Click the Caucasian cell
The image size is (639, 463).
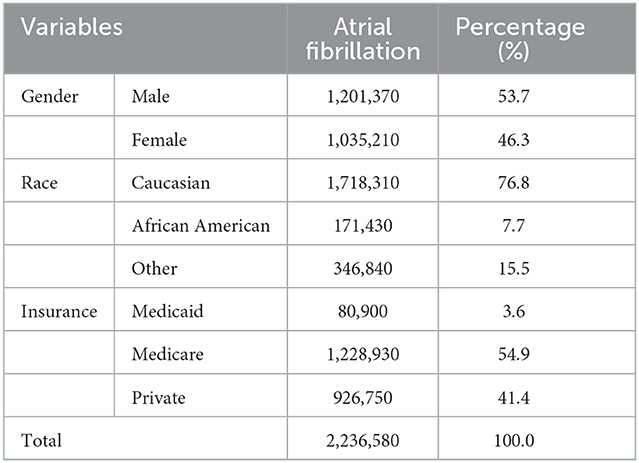pyautogui.click(x=170, y=184)
